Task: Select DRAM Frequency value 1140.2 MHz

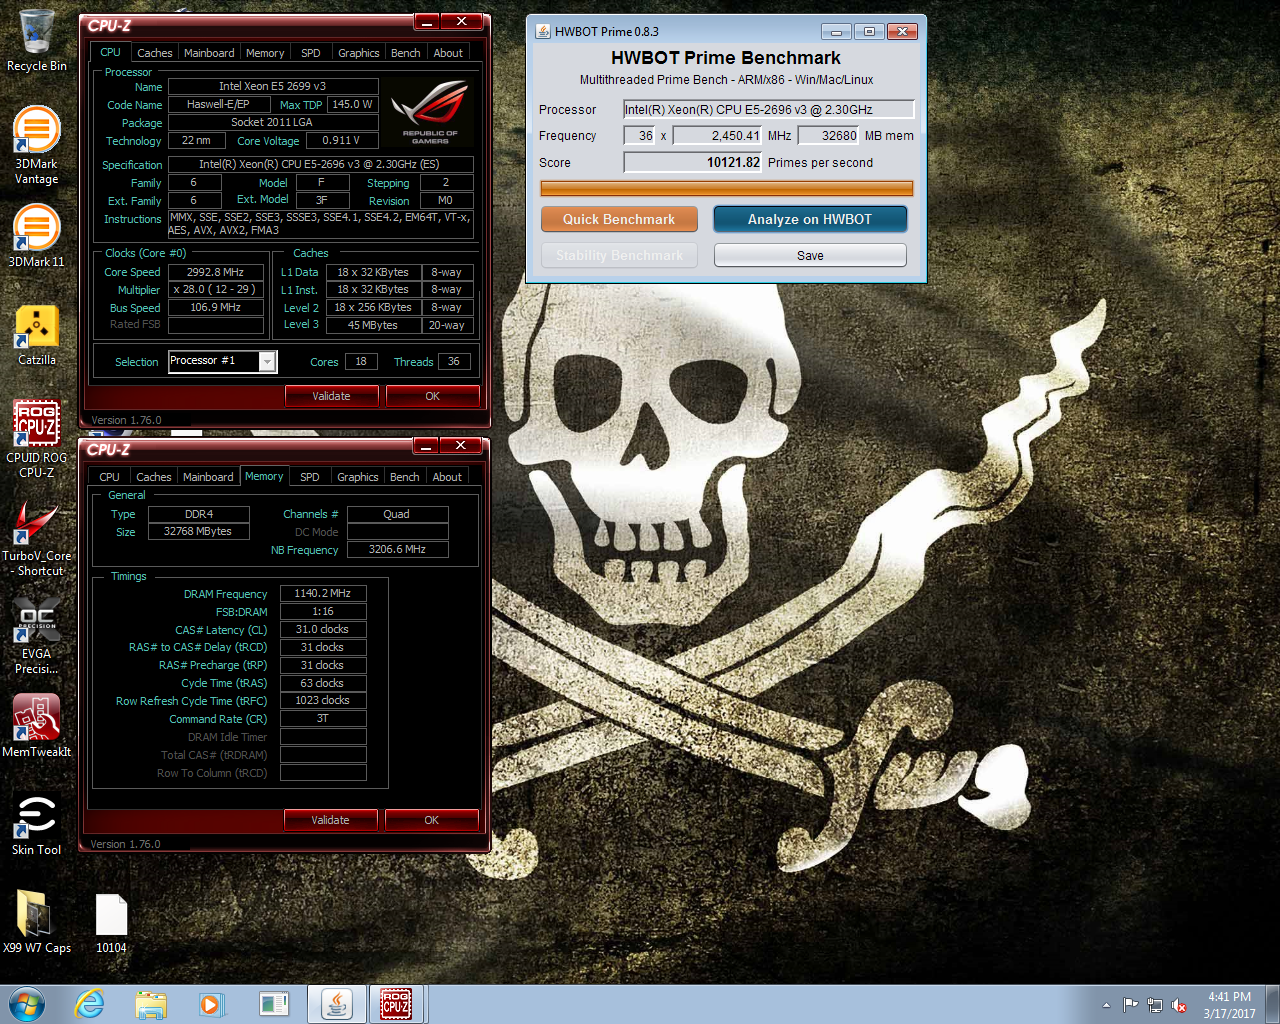Action: pyautogui.click(x=323, y=593)
